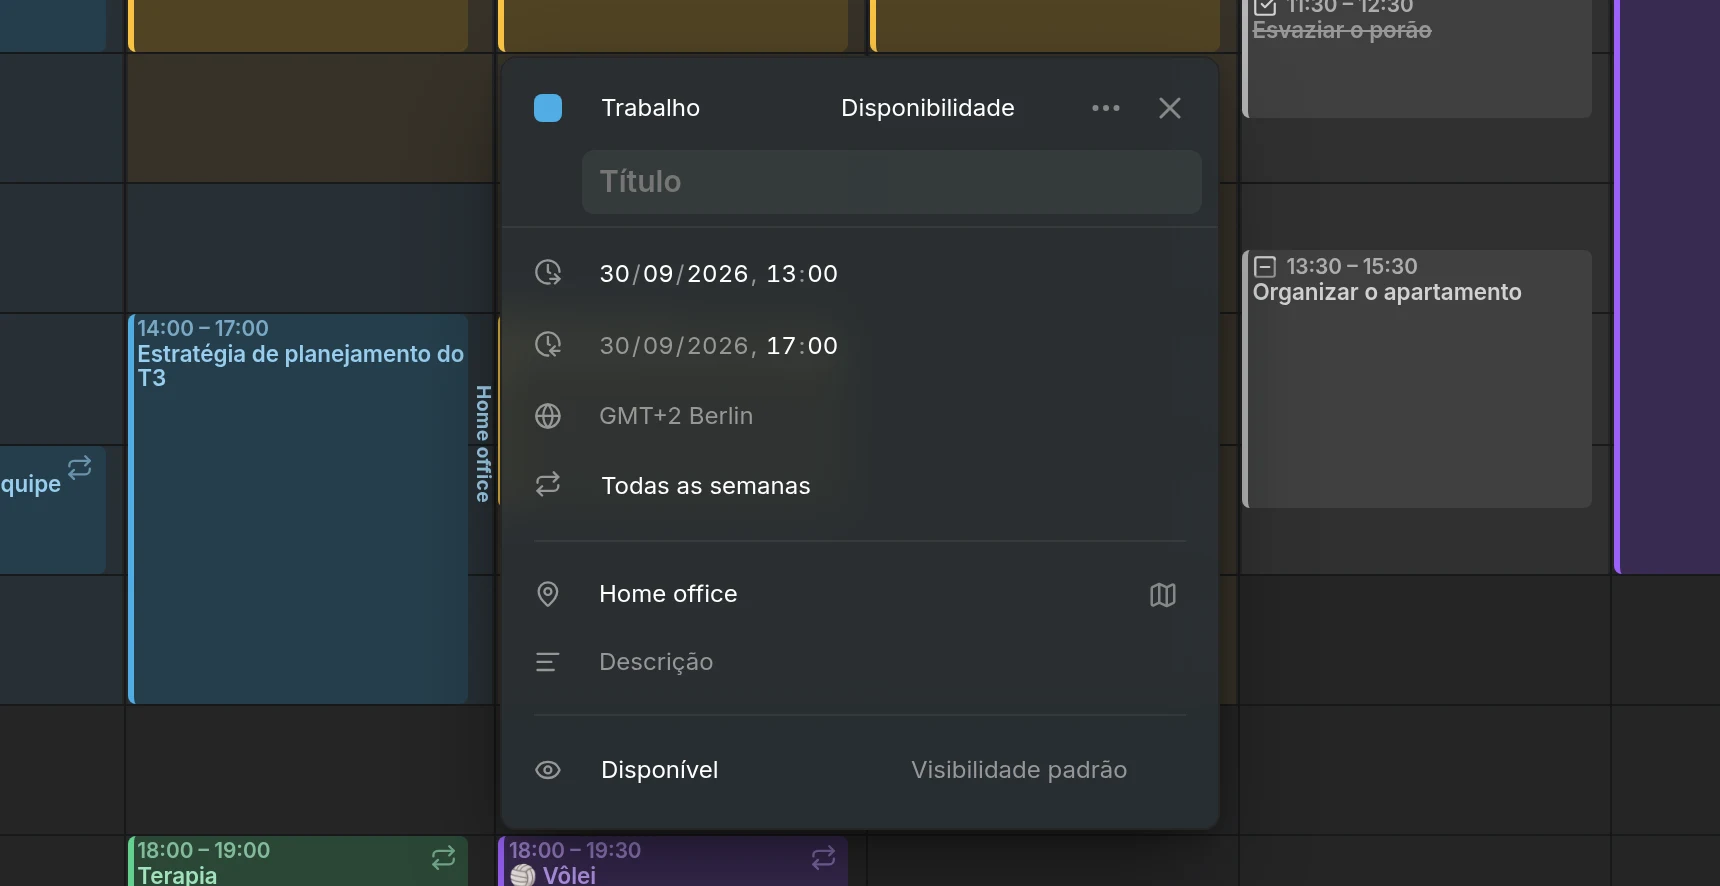Screen dimensions: 1720x886
Task: Open the Todas as semanas recurrence dropdown
Action: pos(706,486)
